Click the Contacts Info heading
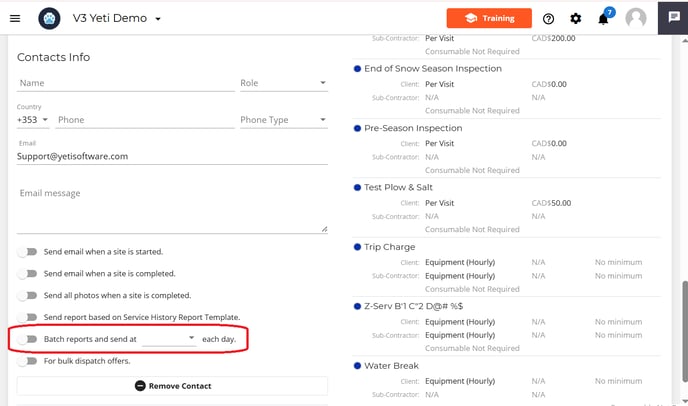Viewport: 688px width, 406px height. coord(54,57)
